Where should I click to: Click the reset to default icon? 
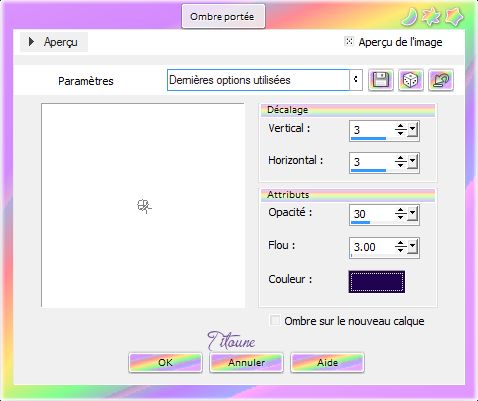point(441,80)
